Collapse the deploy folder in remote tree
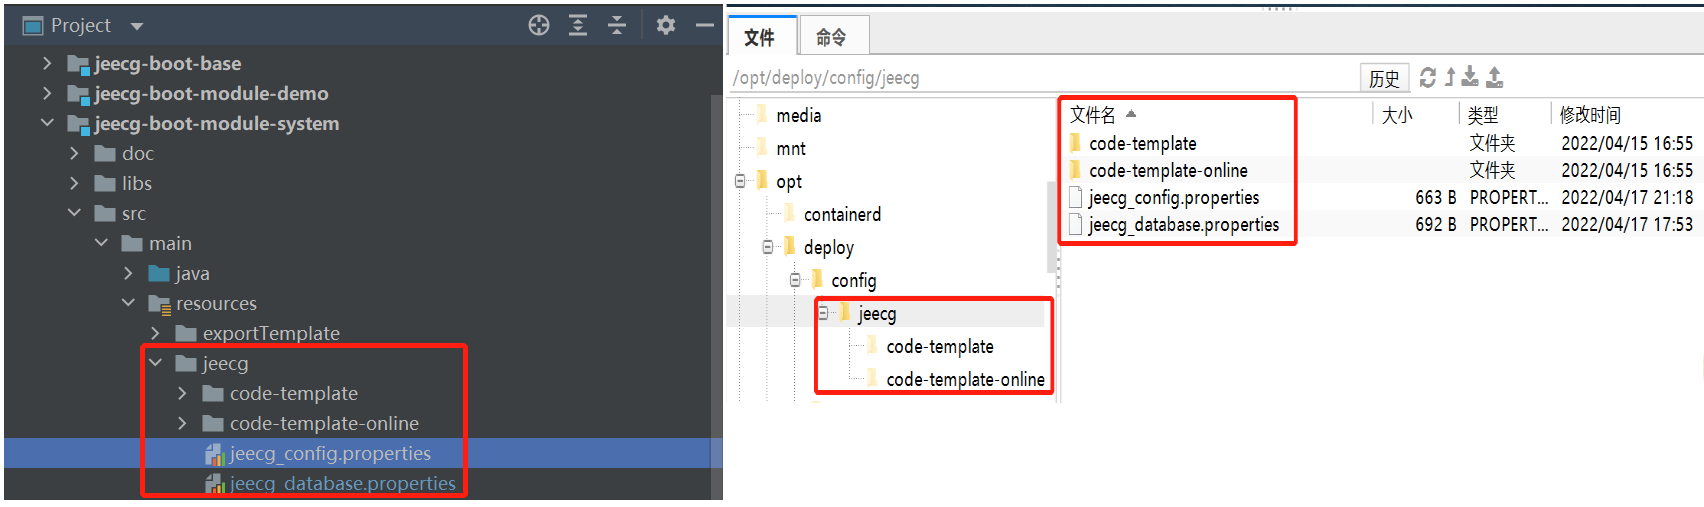The image size is (1704, 507). 768,247
